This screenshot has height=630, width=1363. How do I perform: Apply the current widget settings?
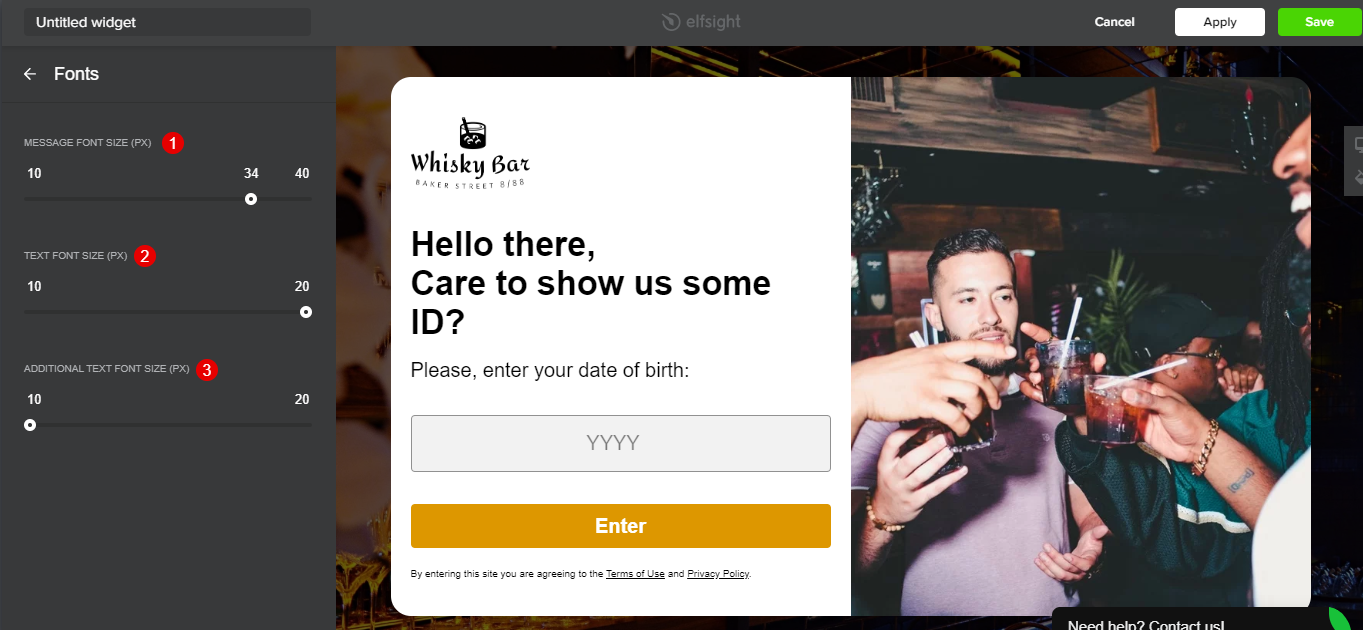(x=1220, y=22)
